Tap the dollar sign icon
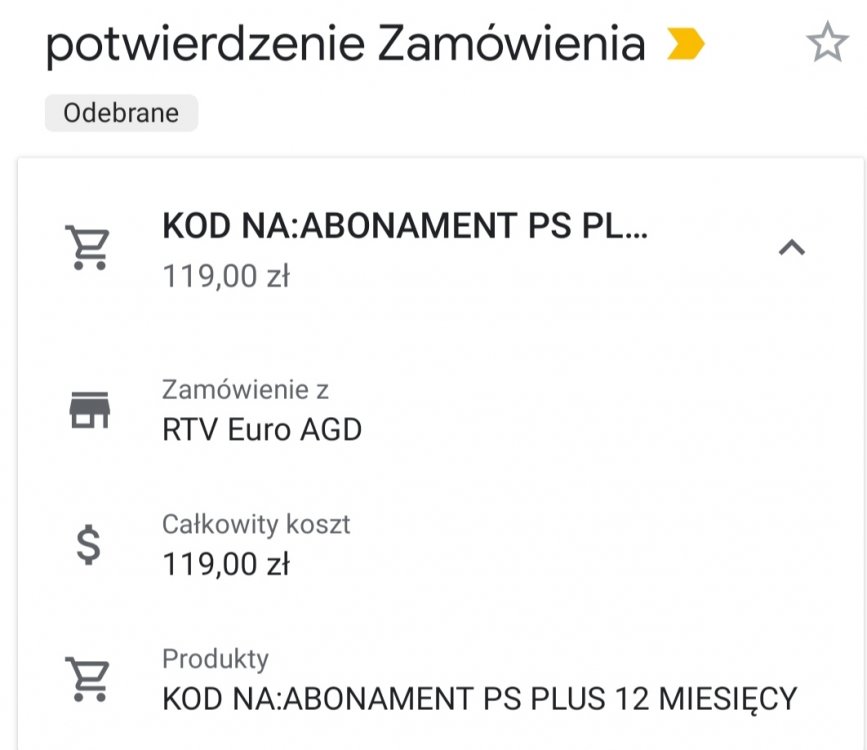Image resolution: width=867 pixels, height=750 pixels. click(x=89, y=545)
